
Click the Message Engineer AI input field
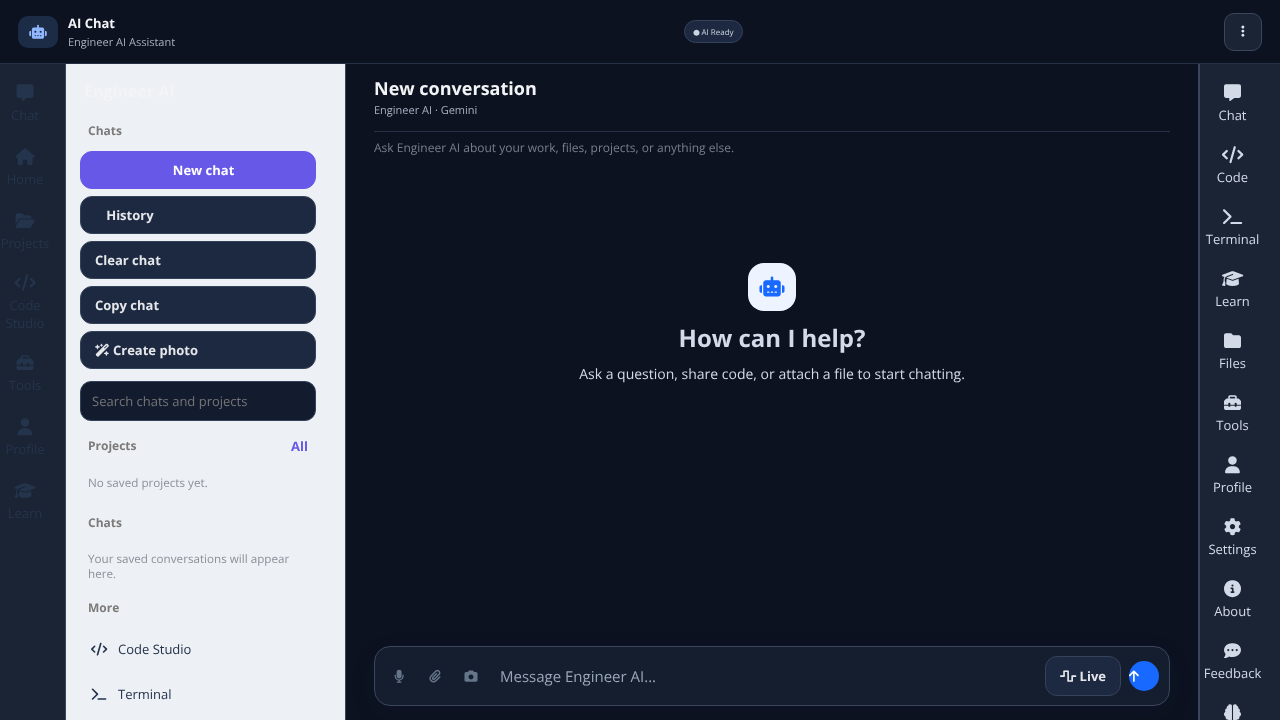click(766, 677)
